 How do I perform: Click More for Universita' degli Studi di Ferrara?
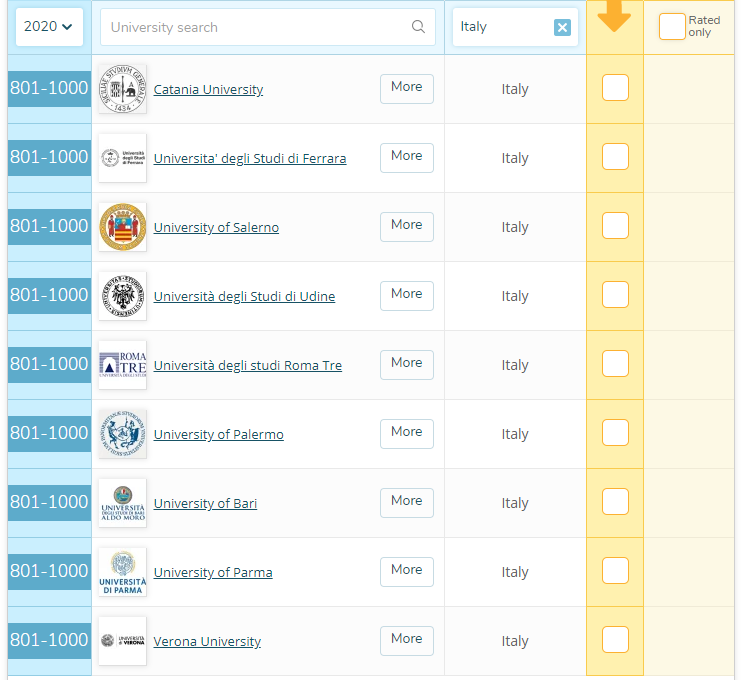pyautogui.click(x=407, y=158)
